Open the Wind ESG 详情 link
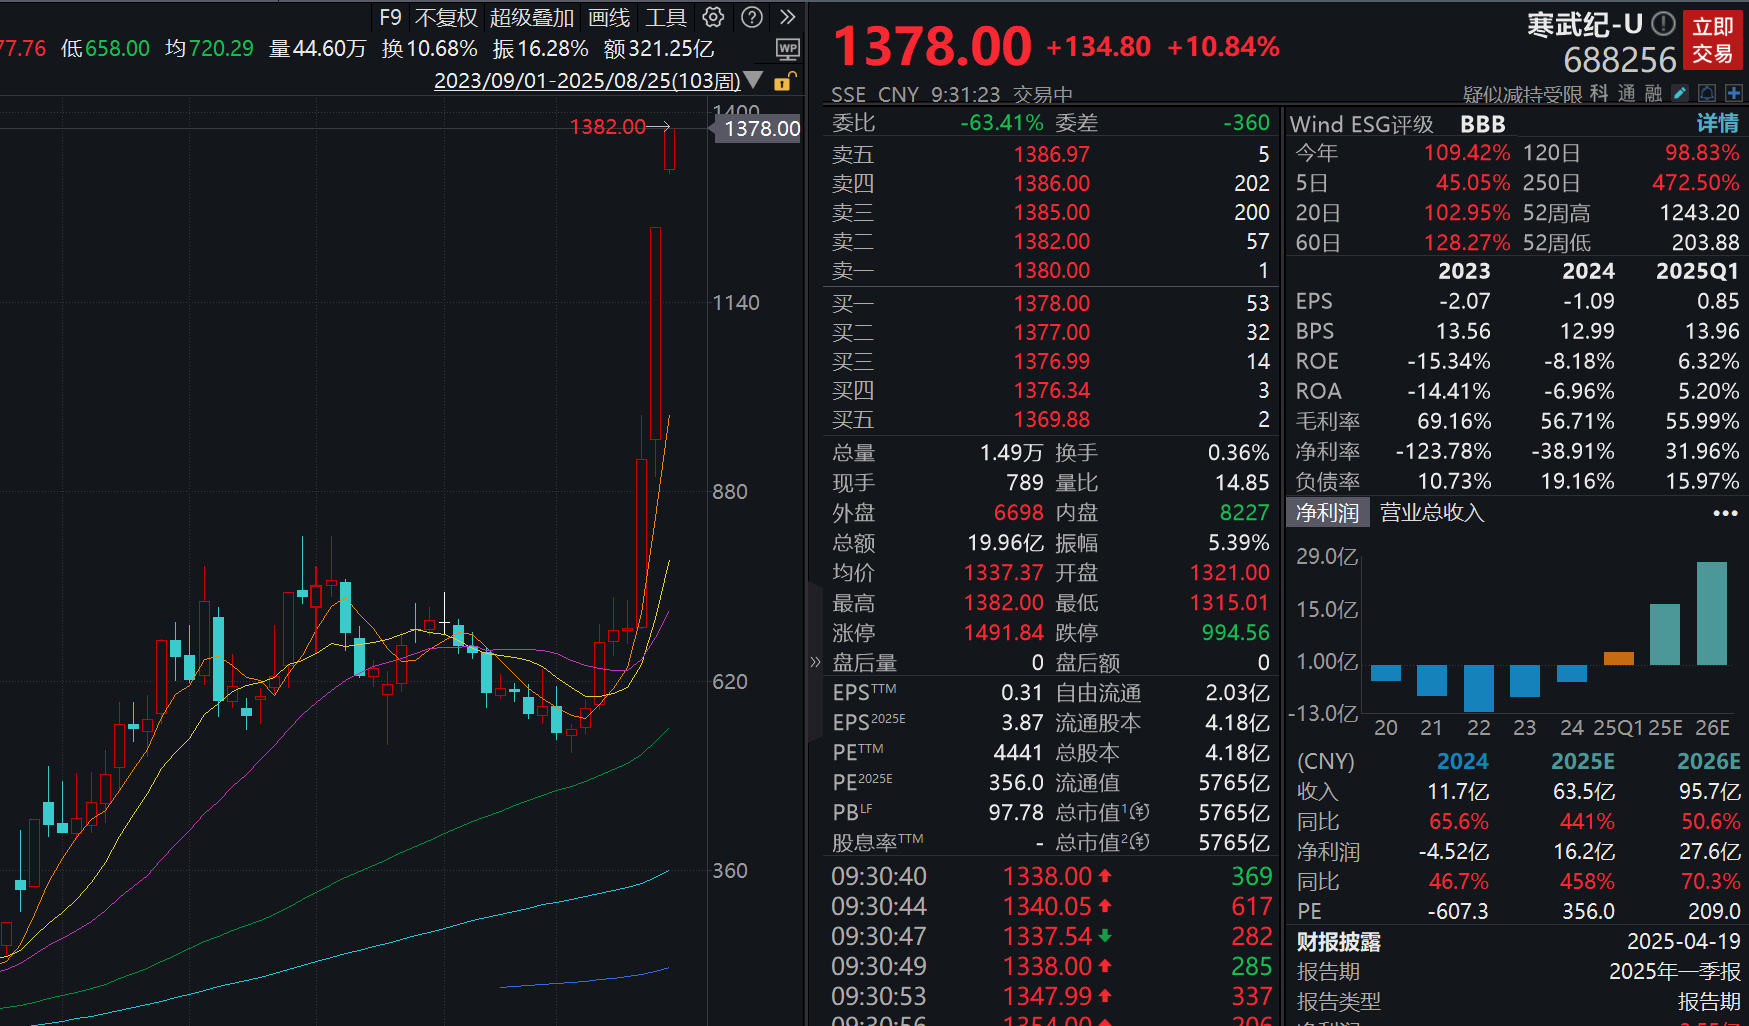Viewport: 1749px width, 1026px height. pos(1716,124)
